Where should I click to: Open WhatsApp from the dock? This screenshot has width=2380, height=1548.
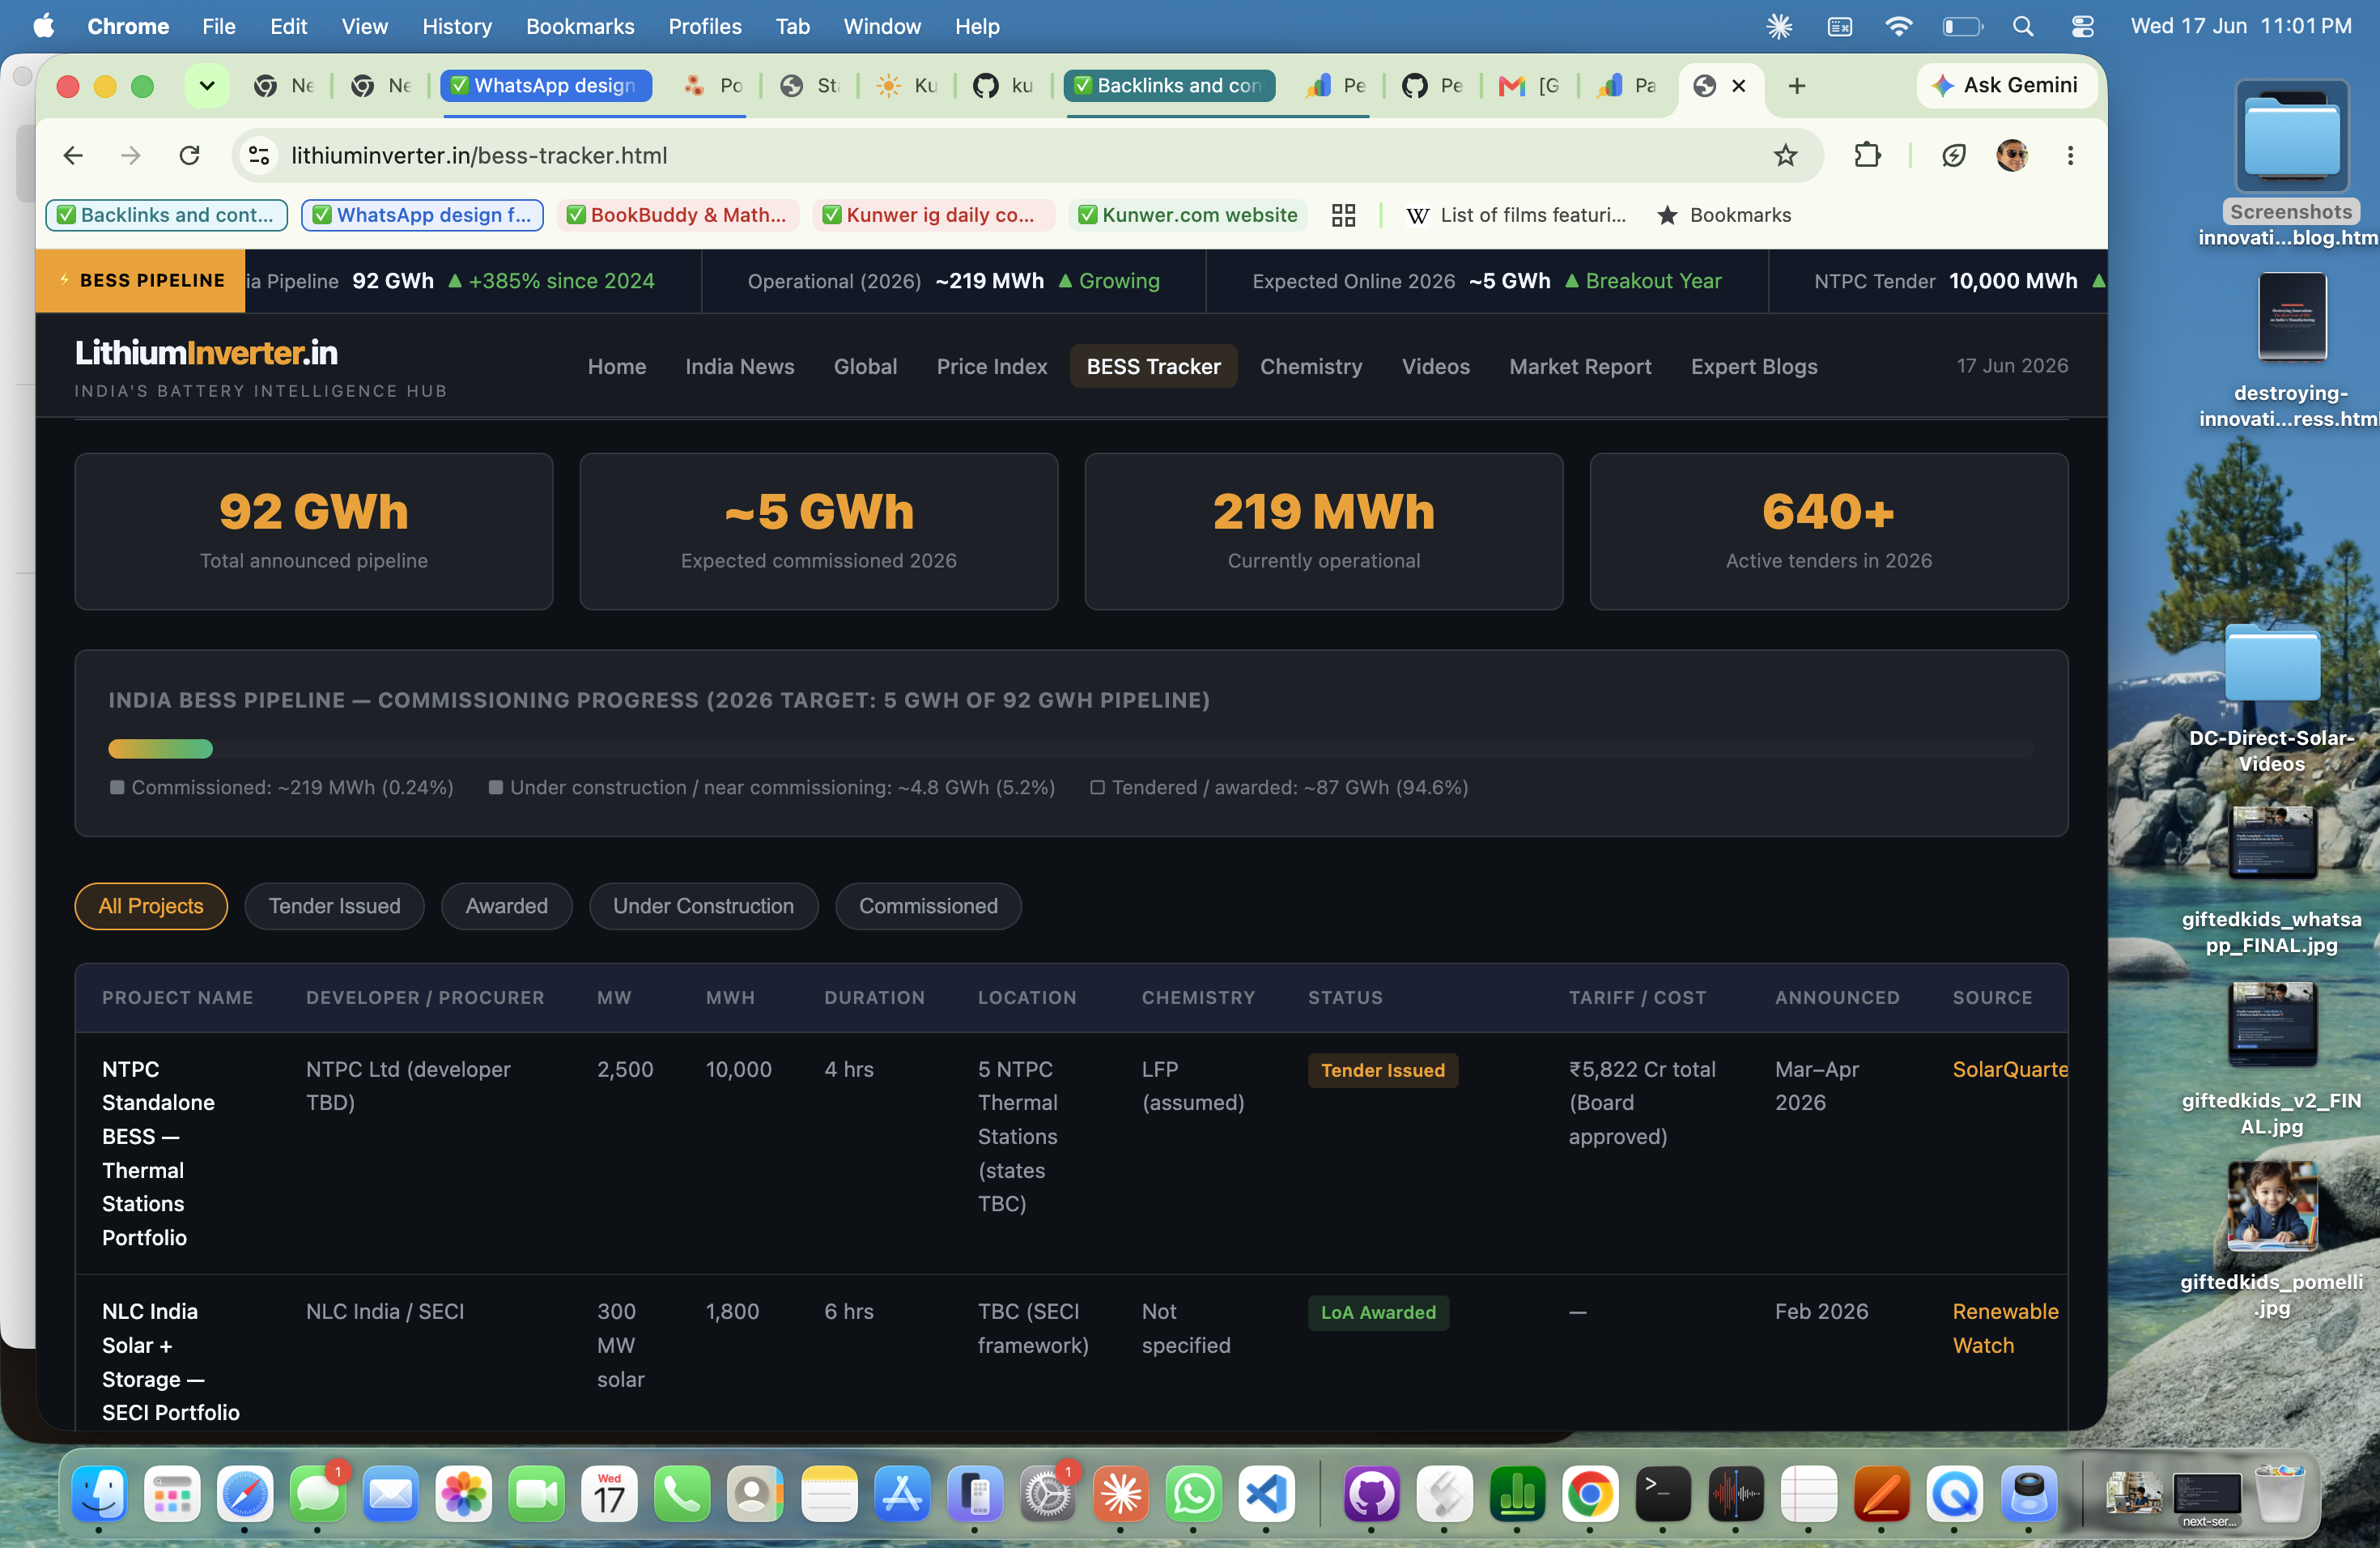[1193, 1494]
